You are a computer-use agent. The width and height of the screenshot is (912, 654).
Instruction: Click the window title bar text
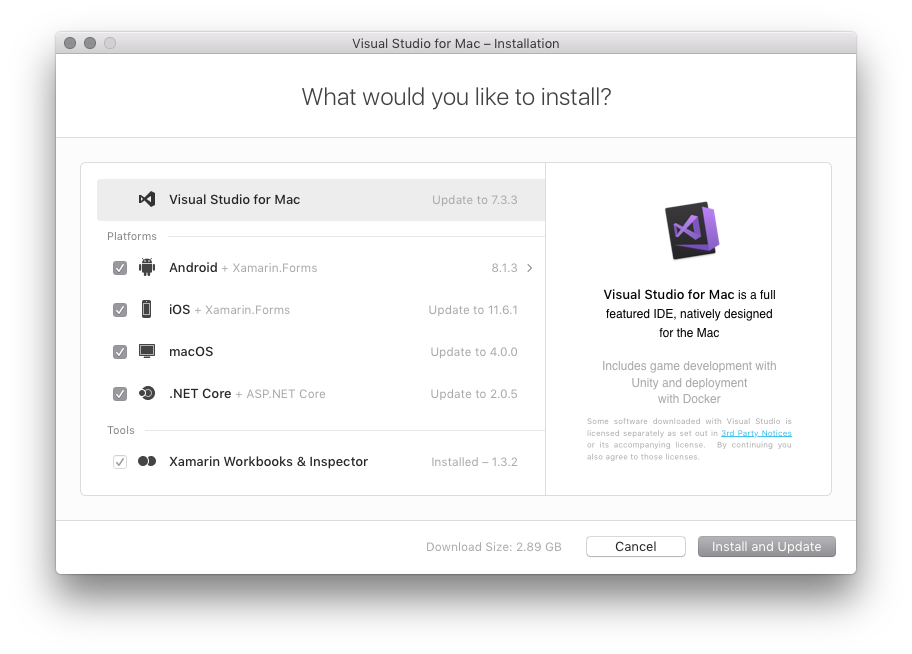point(456,44)
